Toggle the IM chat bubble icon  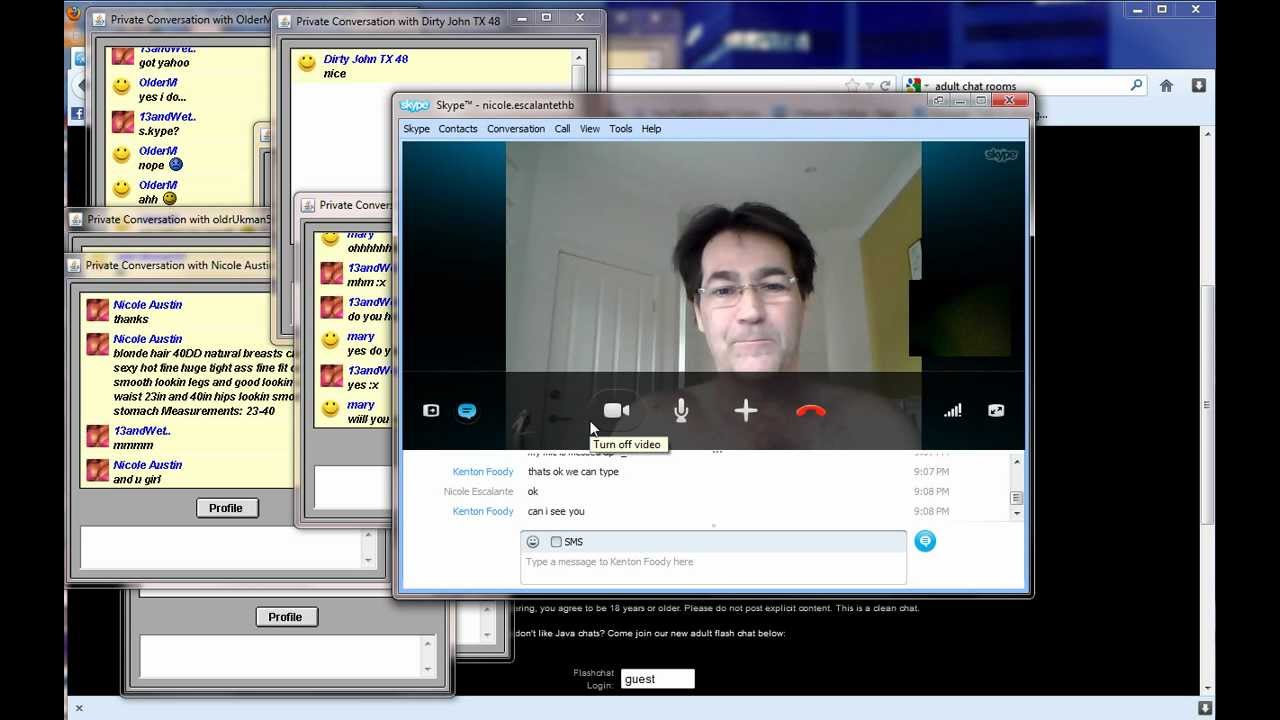tap(467, 411)
